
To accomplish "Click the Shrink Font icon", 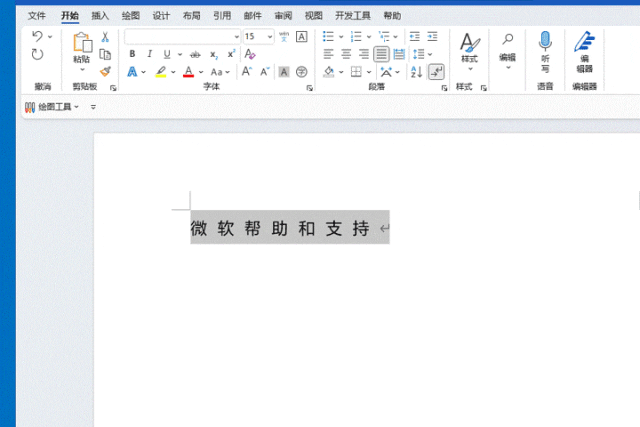I will pyautogui.click(x=265, y=72).
